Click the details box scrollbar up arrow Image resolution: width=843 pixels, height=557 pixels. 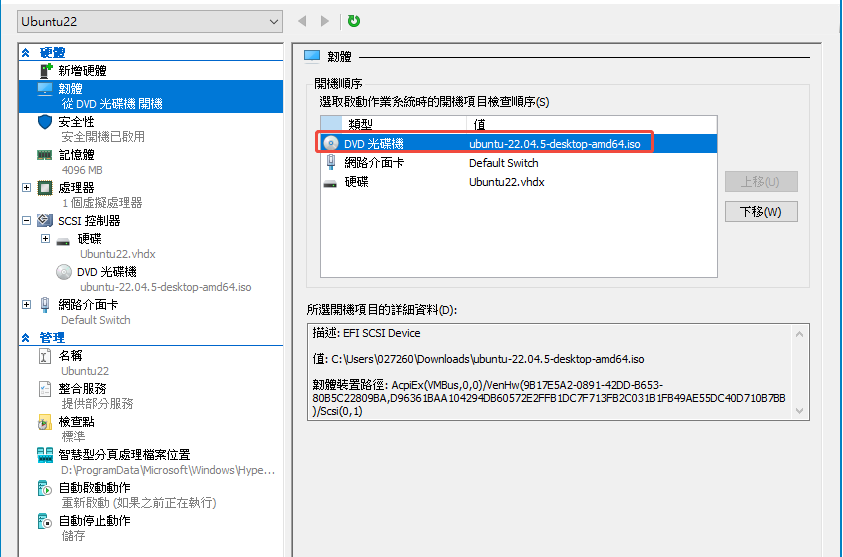pos(799,334)
